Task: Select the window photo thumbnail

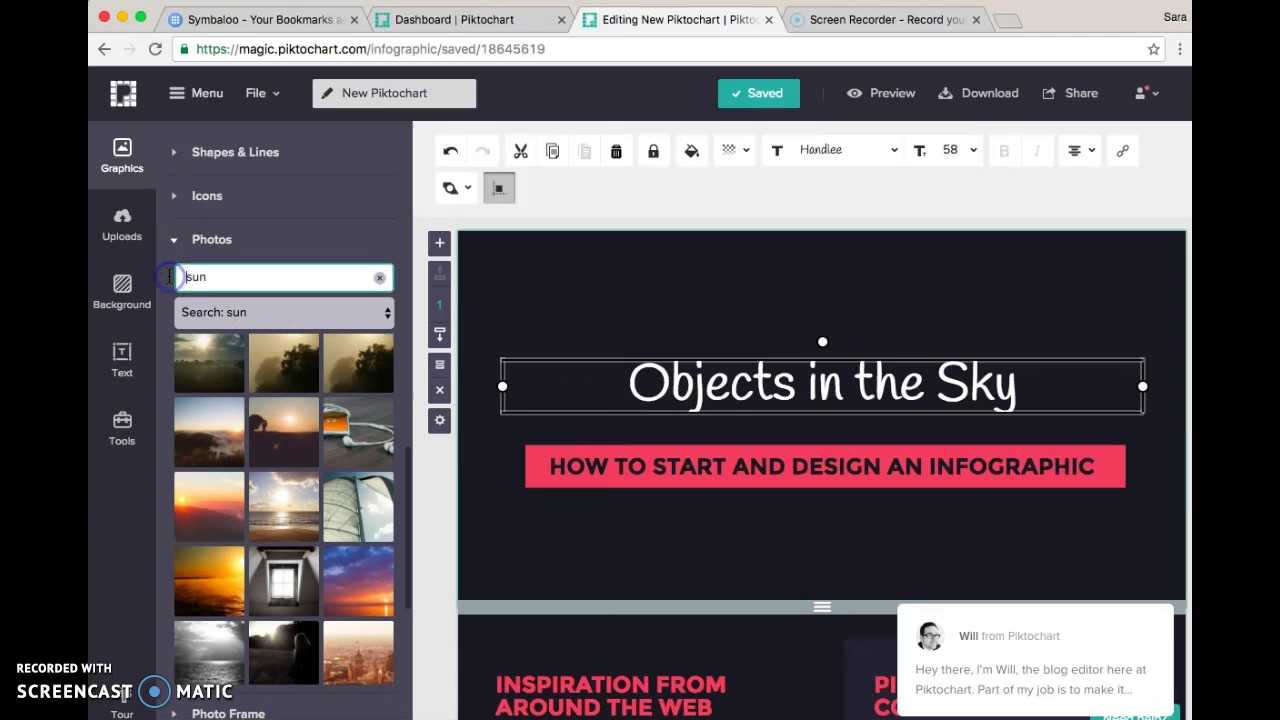Action: [x=284, y=580]
